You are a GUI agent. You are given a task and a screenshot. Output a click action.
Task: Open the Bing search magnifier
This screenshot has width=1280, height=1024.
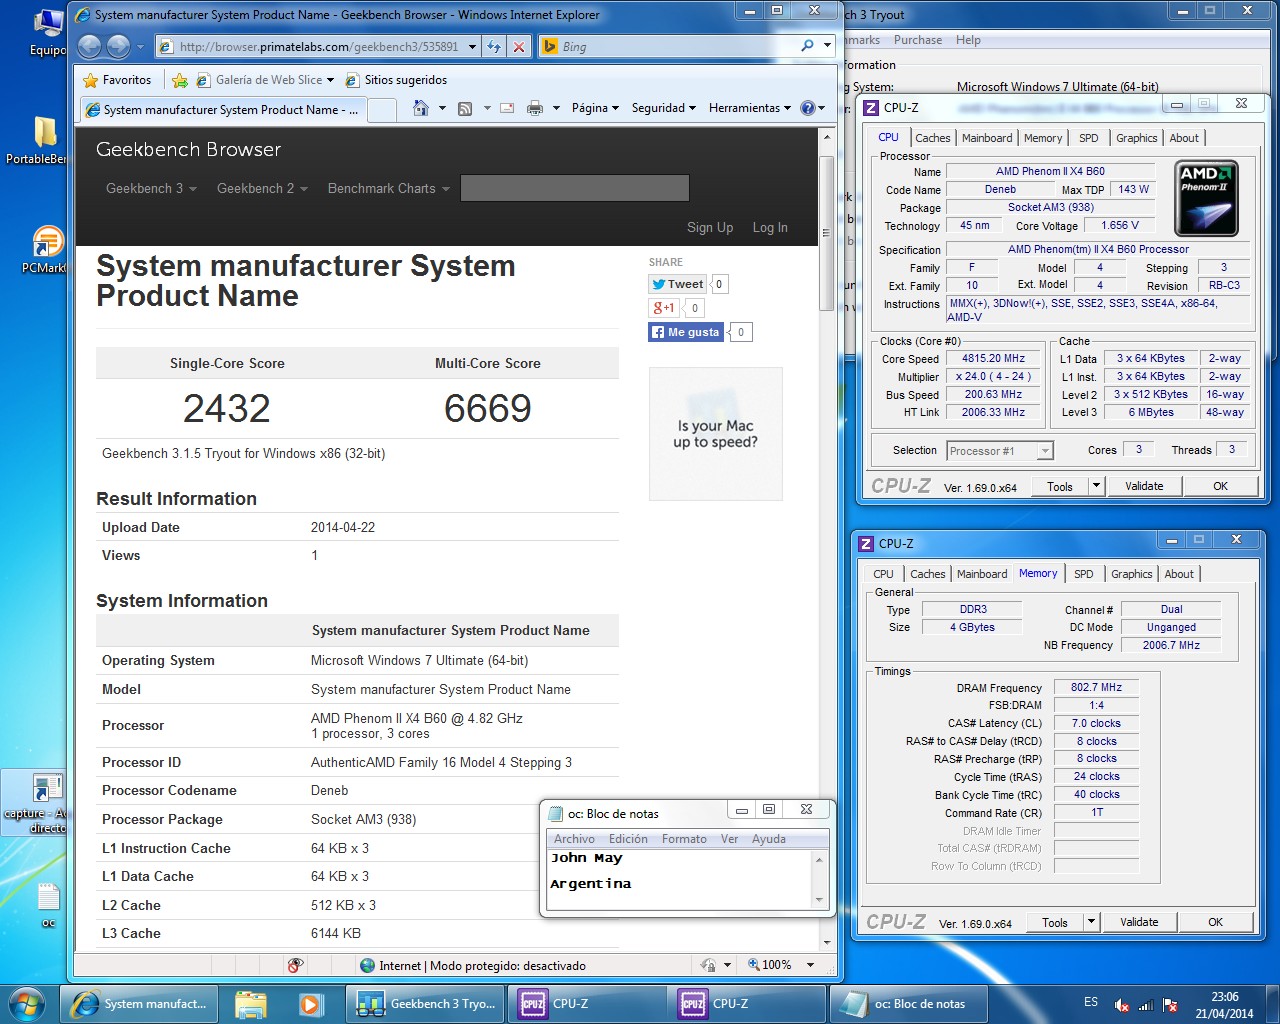tap(807, 46)
